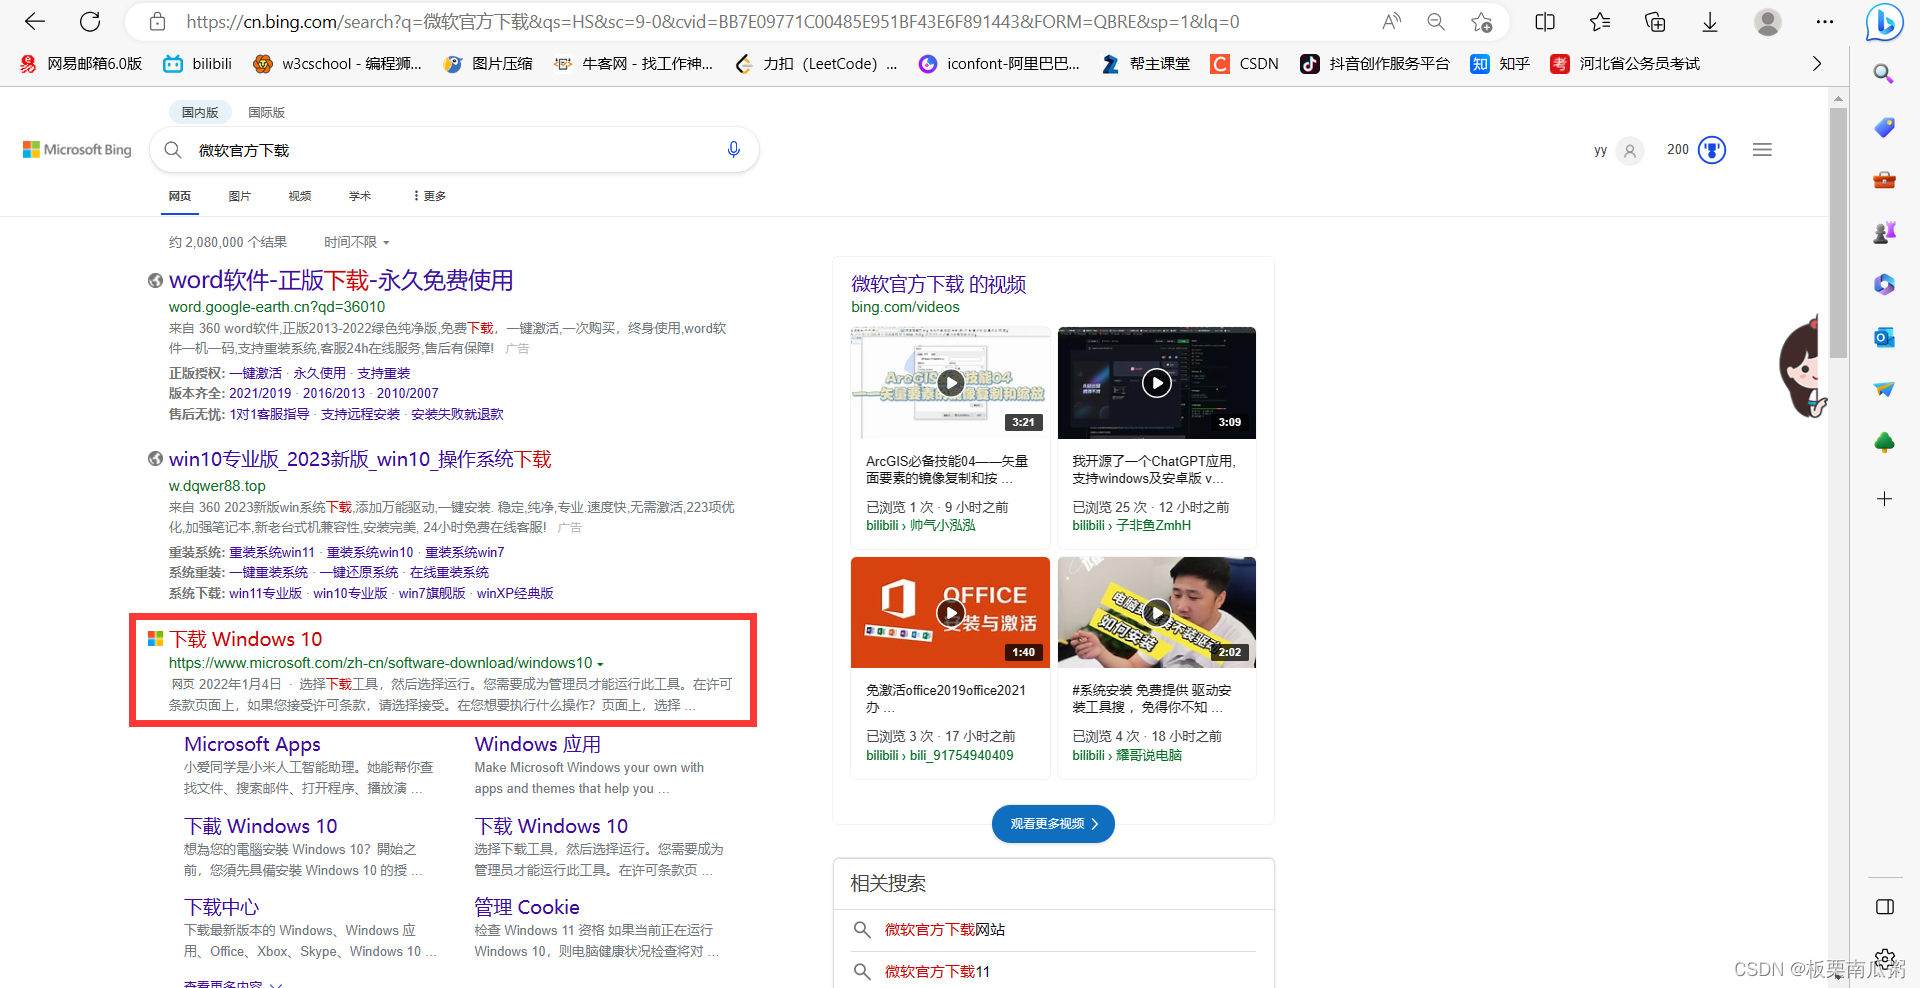Screen dimensions: 1920x988
Task: Open Microsoft Apps sublink
Action: point(252,744)
